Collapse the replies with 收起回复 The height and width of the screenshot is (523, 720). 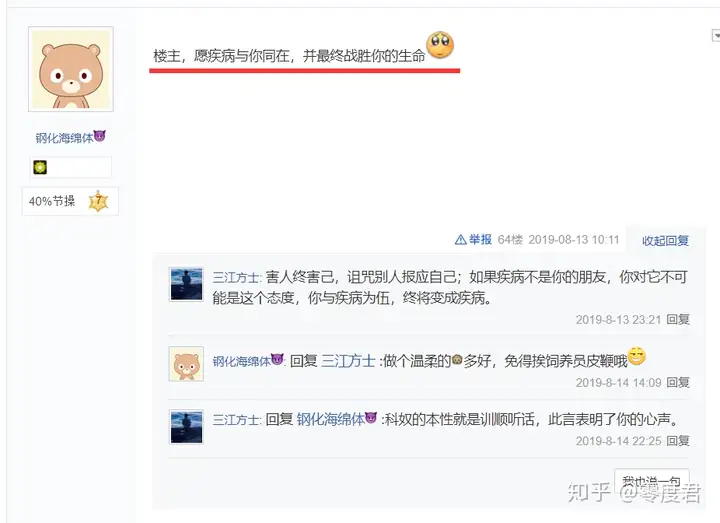coord(665,241)
